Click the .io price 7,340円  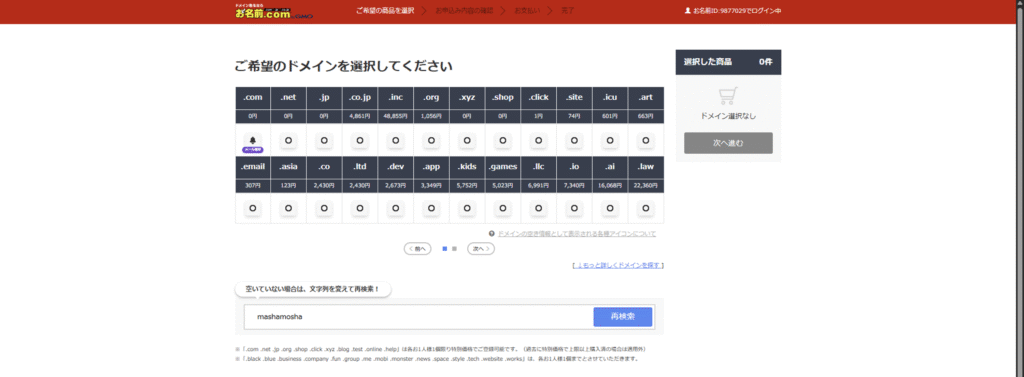pyautogui.click(x=574, y=185)
